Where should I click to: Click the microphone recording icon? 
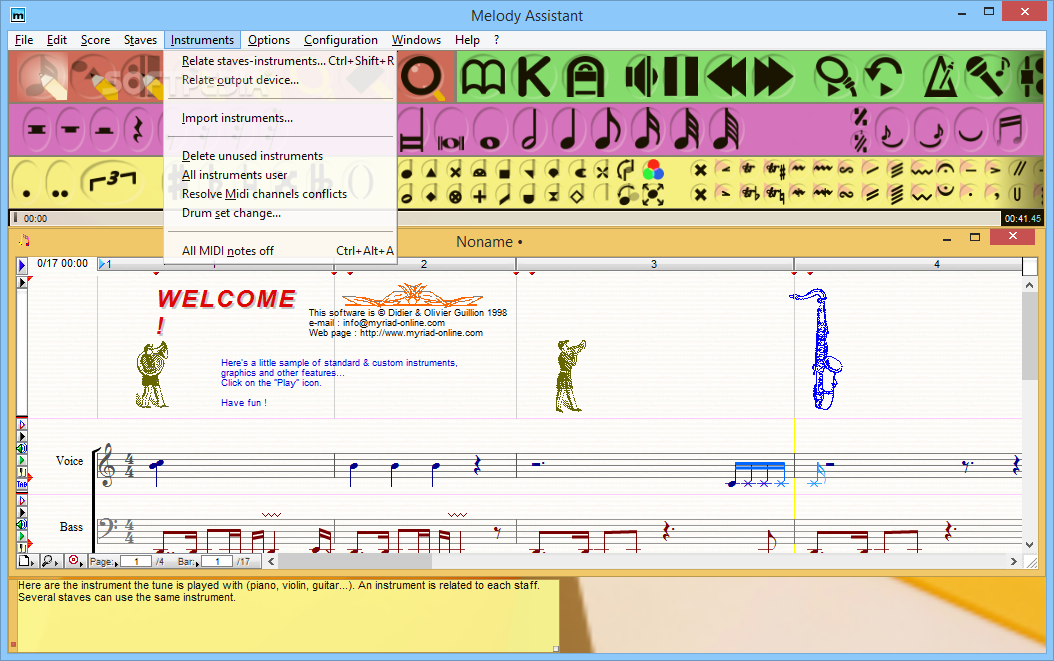[x=987, y=77]
